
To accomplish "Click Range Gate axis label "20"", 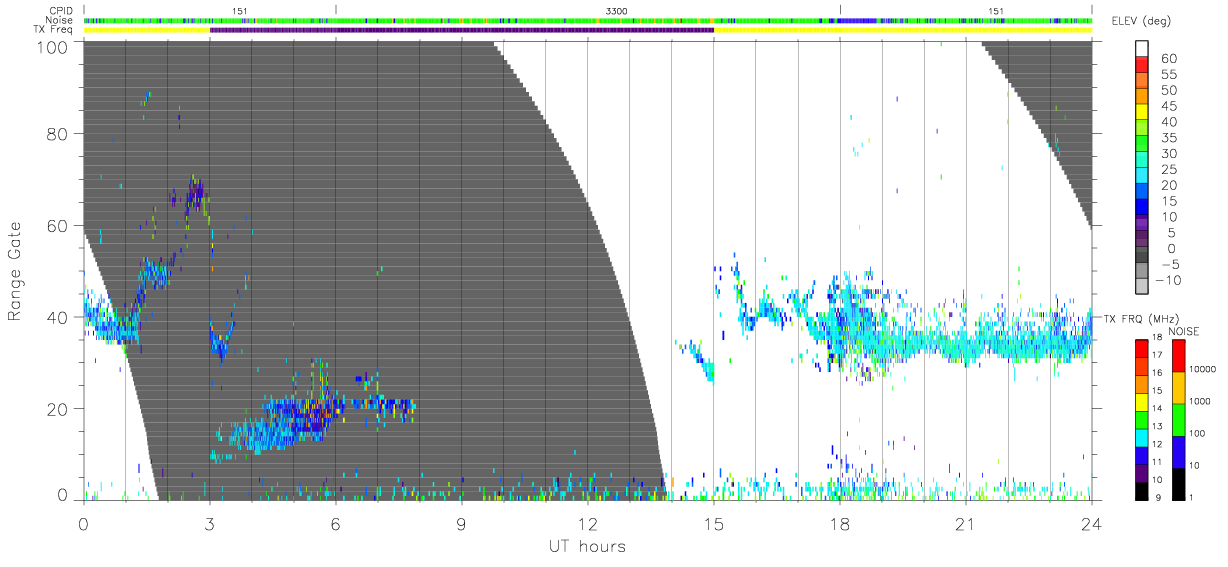I will click(x=59, y=409).
